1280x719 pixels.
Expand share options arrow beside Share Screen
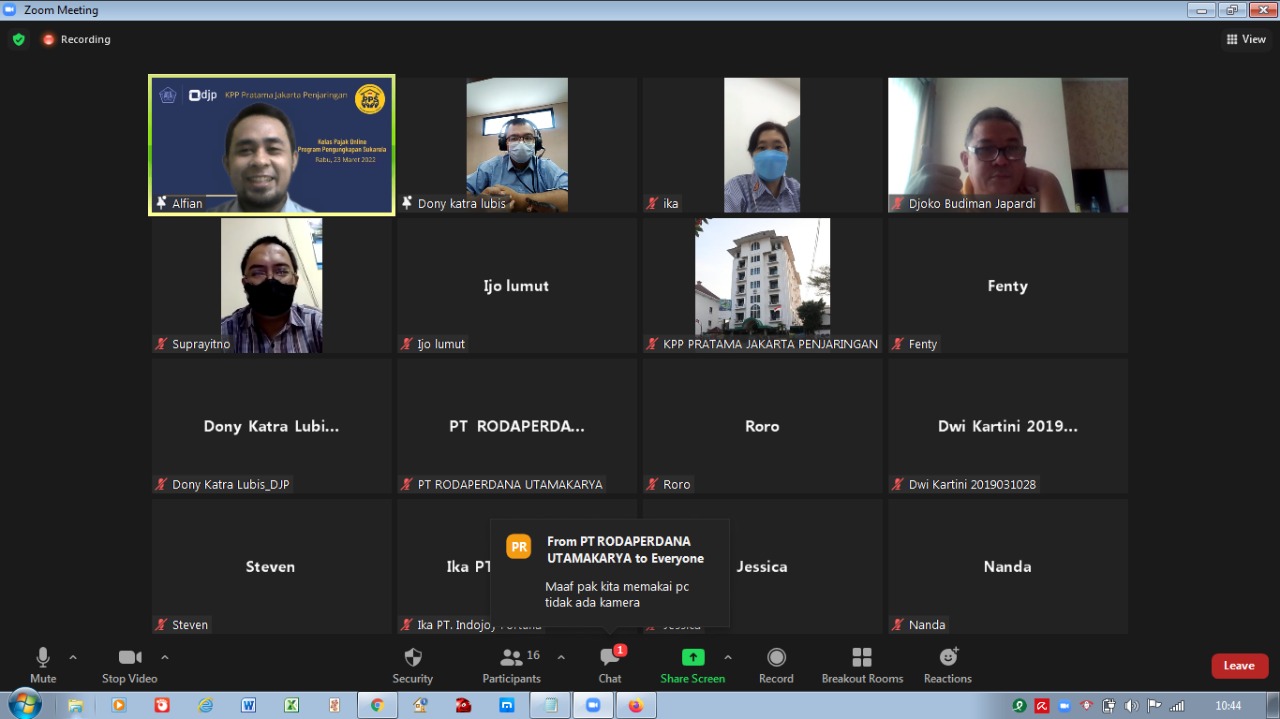[728, 657]
